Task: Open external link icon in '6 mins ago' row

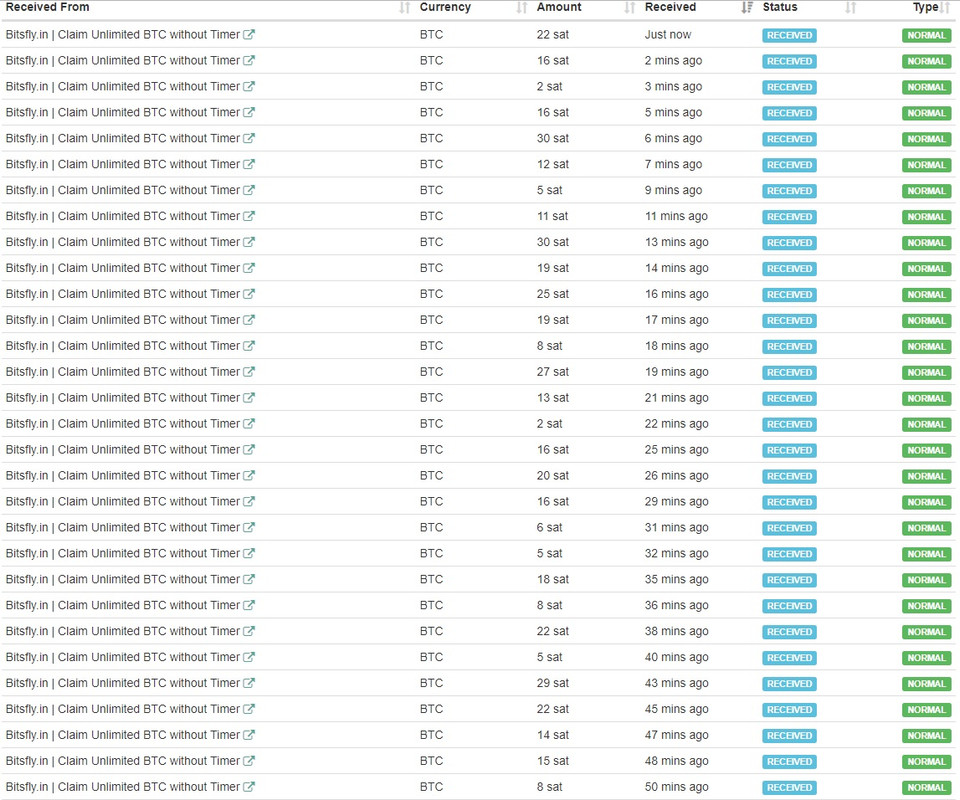Action: coord(249,138)
